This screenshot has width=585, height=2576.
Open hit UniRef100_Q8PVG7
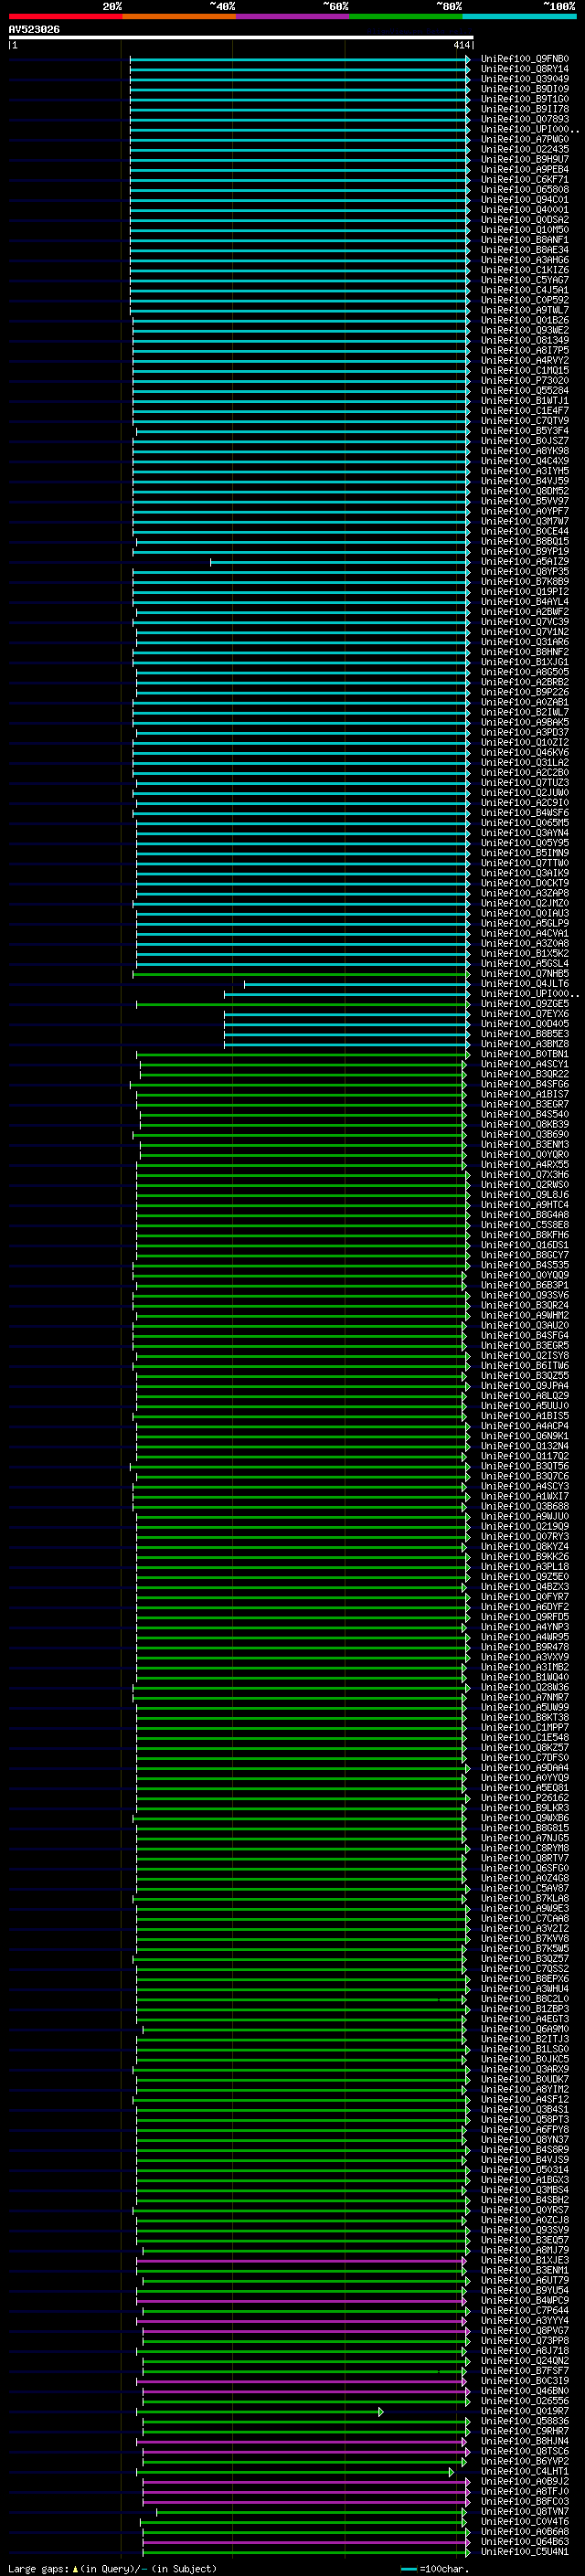524,2330
